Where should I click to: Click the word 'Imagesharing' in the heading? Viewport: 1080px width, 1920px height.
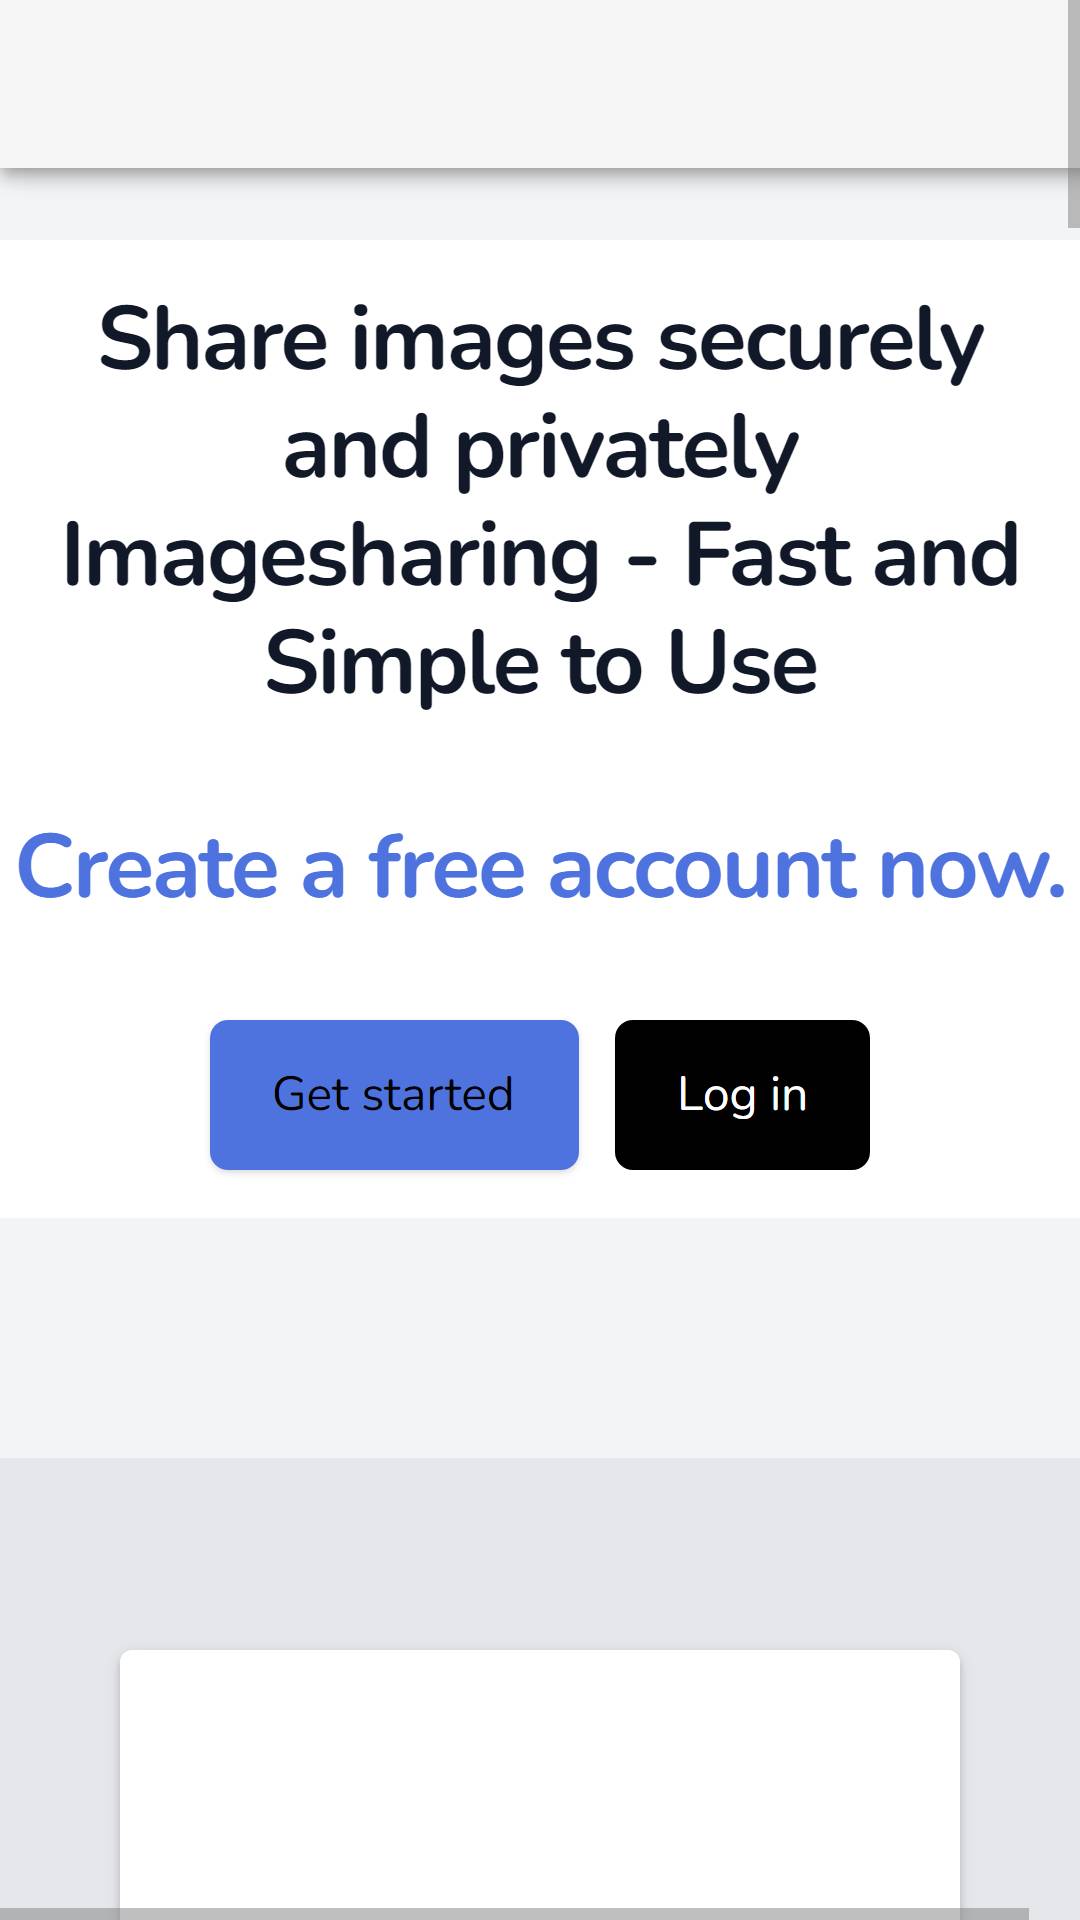pyautogui.click(x=331, y=557)
